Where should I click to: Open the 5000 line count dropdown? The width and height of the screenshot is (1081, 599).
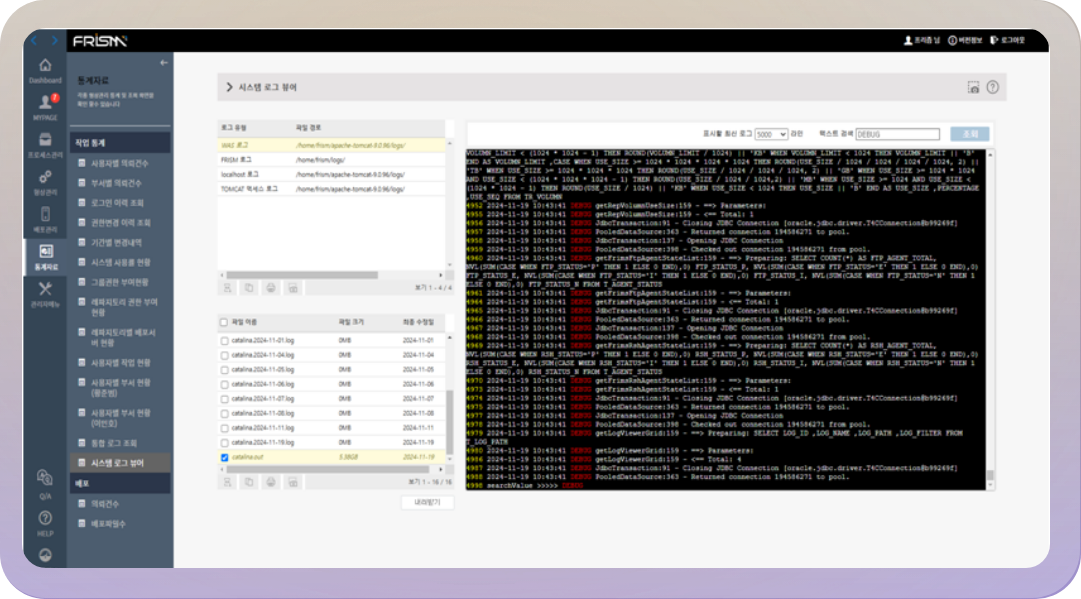point(771,134)
